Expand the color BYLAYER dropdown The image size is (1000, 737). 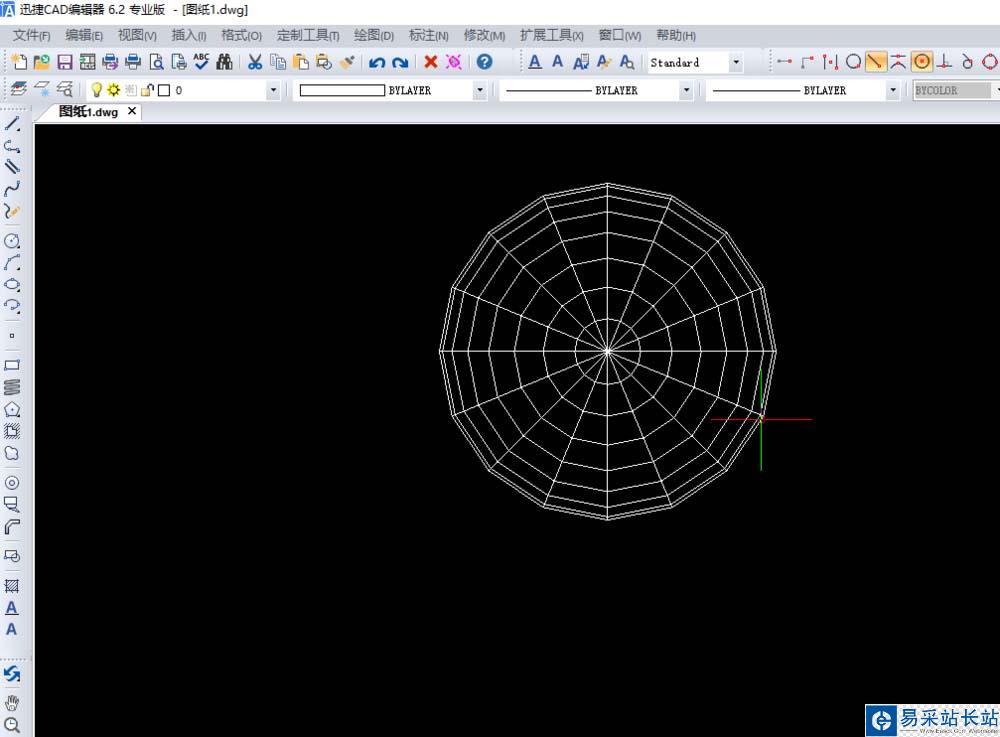tap(480, 90)
